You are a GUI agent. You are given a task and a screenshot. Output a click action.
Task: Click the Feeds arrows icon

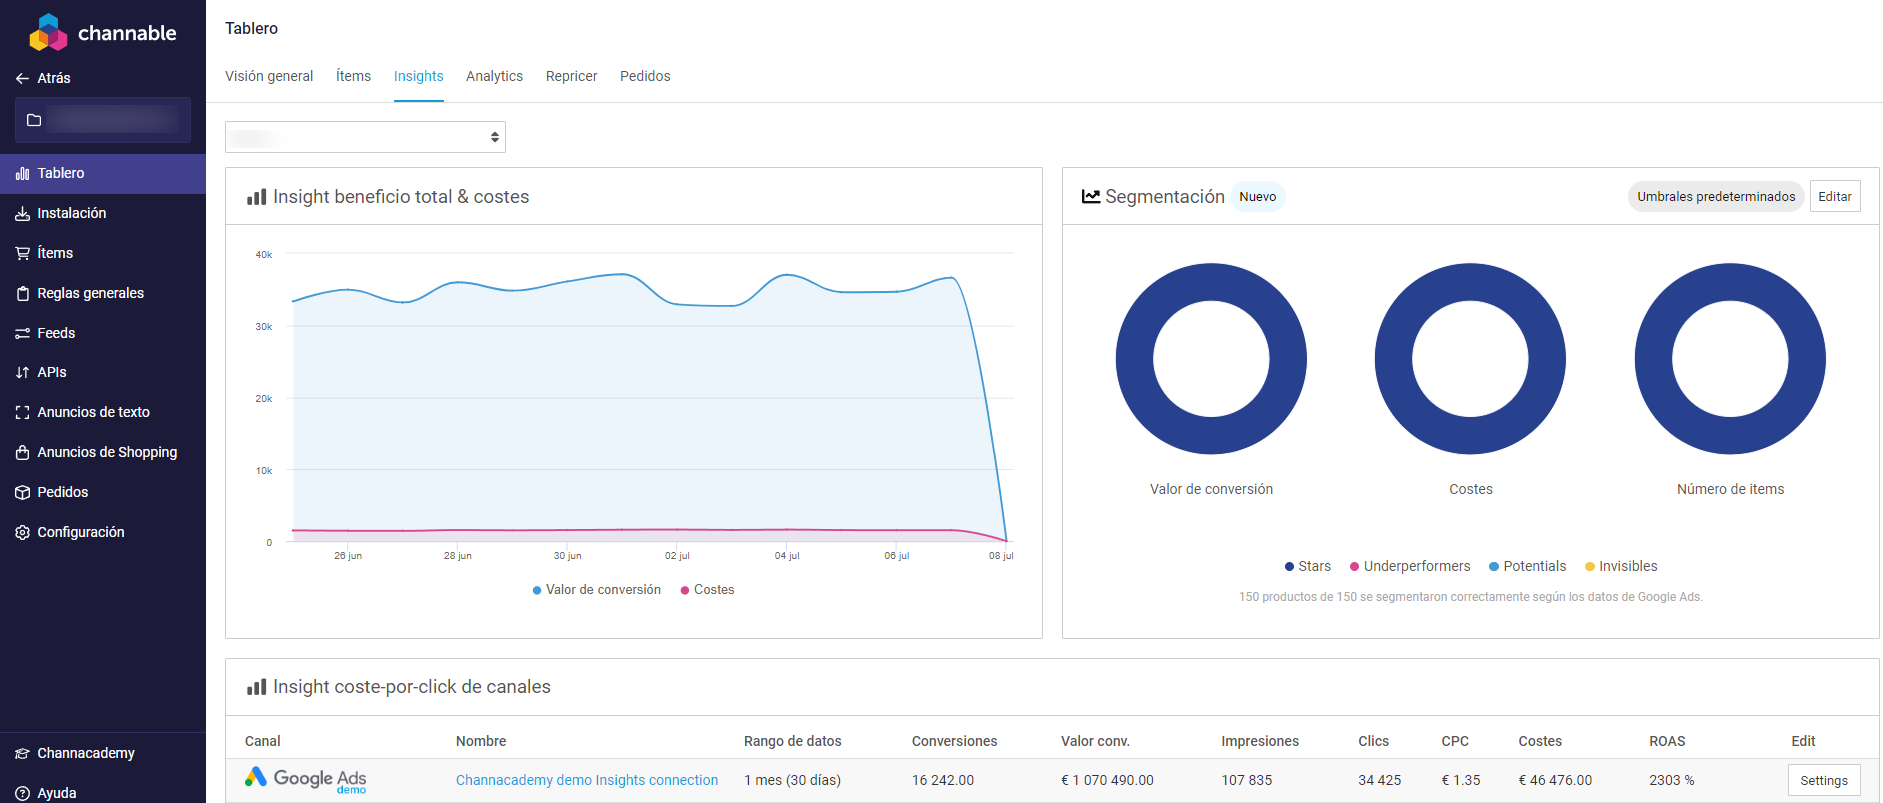click(x=22, y=333)
